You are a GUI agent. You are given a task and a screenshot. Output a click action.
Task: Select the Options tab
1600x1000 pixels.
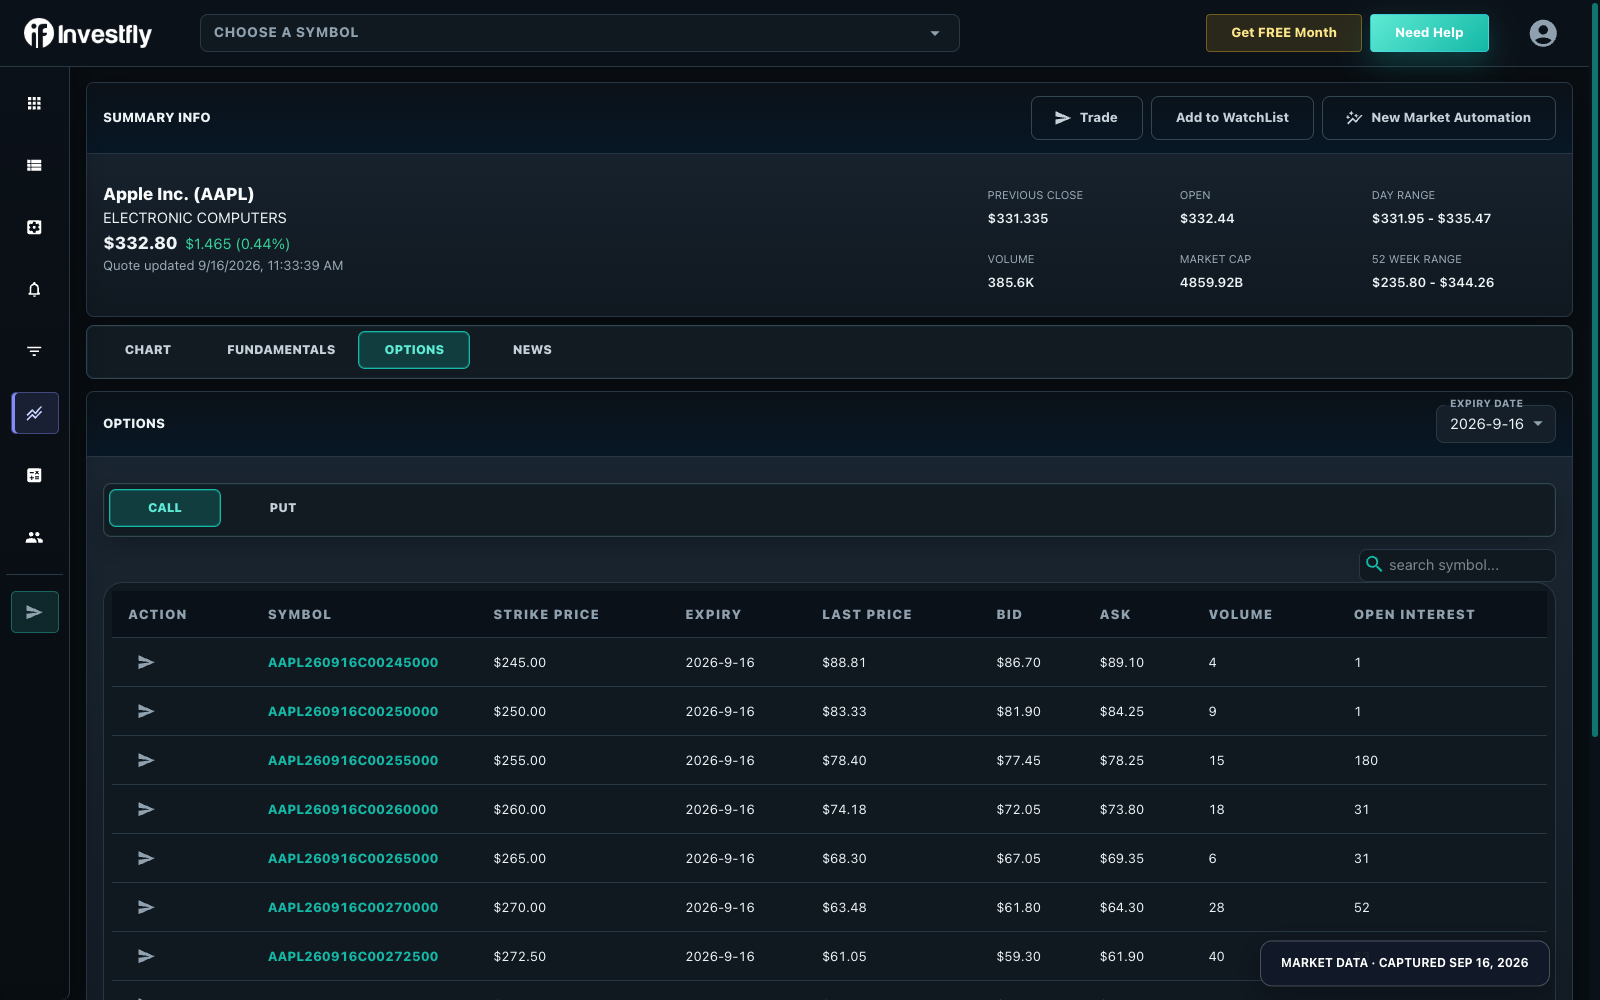click(x=414, y=350)
